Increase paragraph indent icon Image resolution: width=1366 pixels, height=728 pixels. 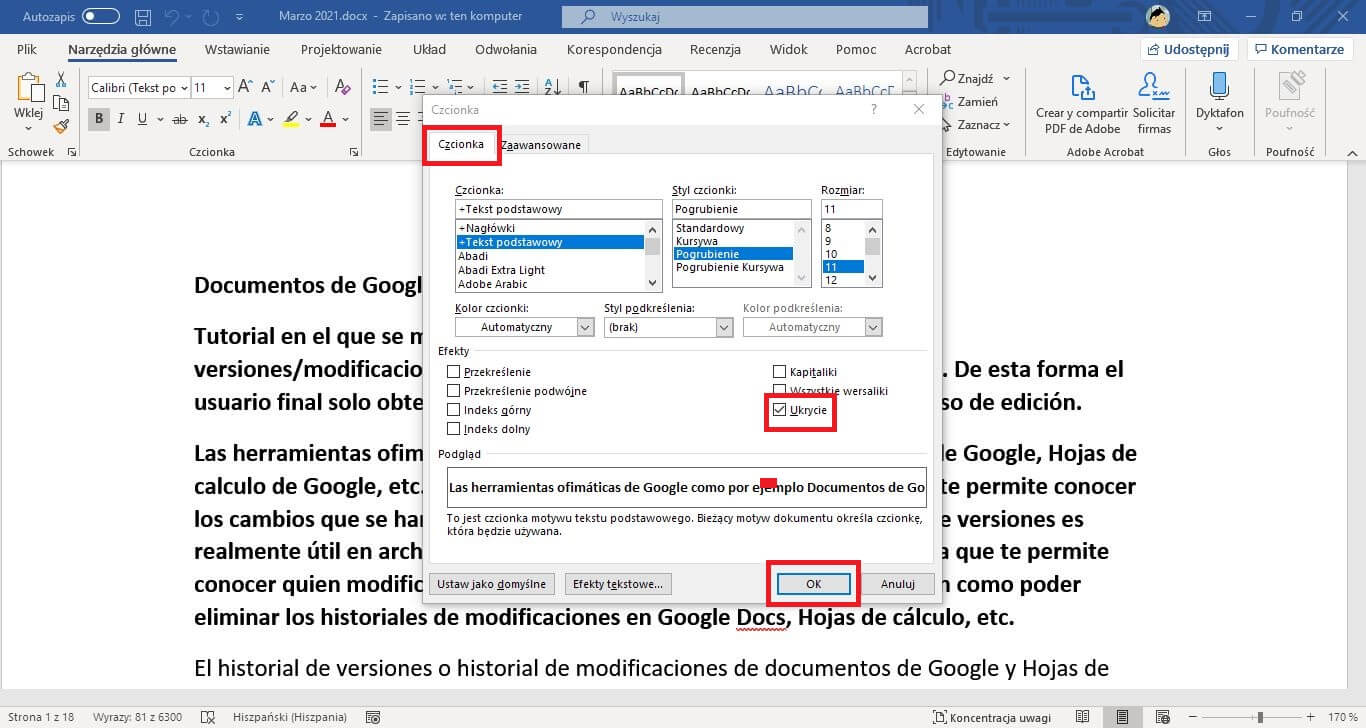(x=523, y=88)
